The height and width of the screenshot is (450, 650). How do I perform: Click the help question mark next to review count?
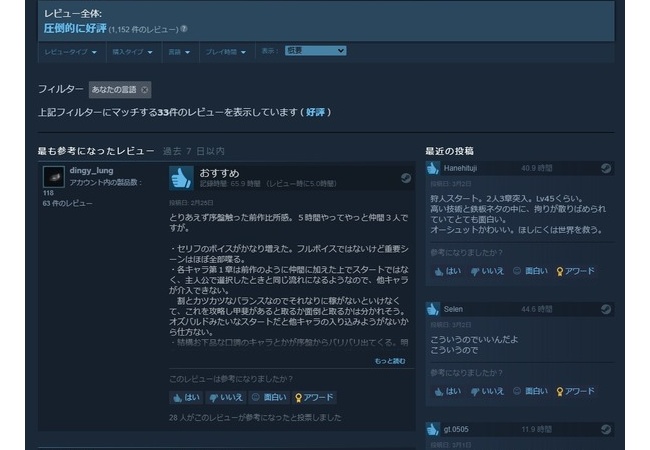click(184, 29)
